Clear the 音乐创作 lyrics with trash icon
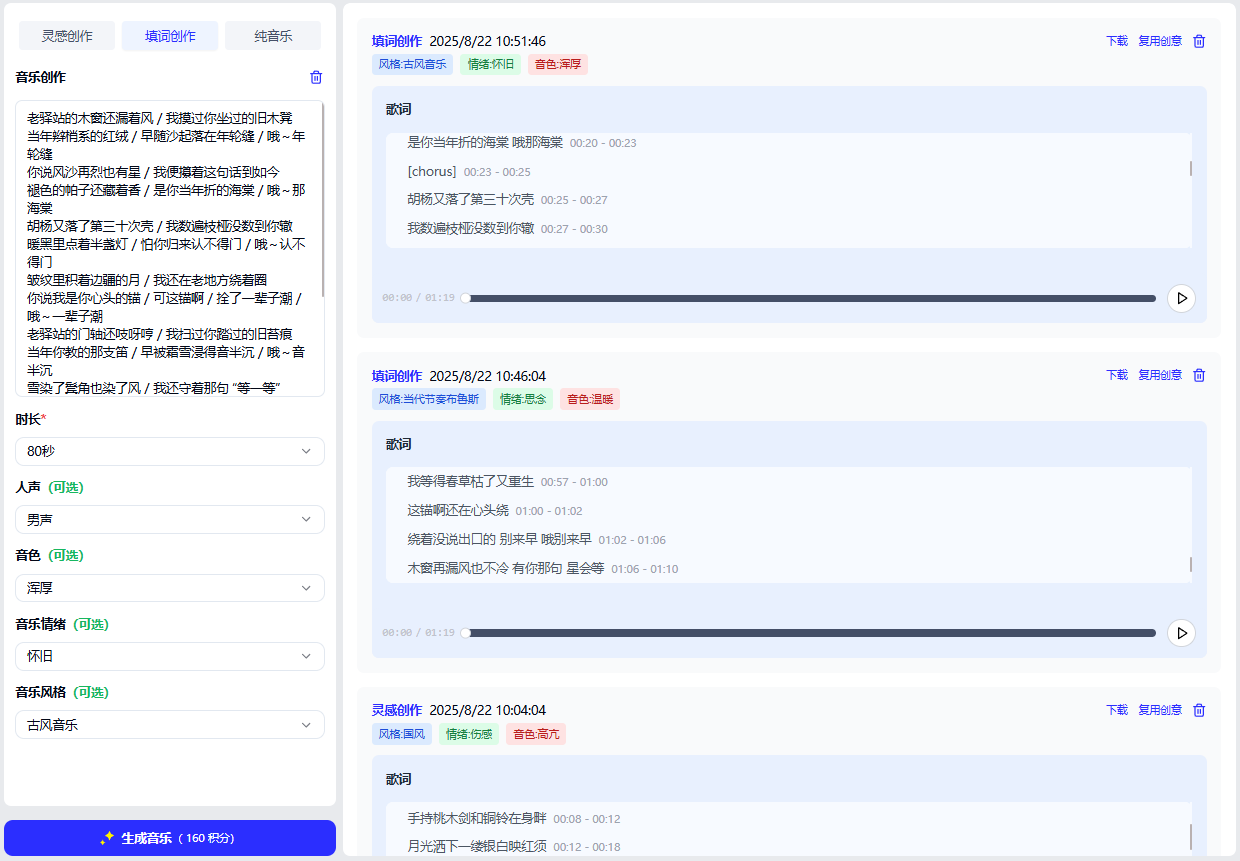Screen dimensions: 1240x861 pos(316,77)
